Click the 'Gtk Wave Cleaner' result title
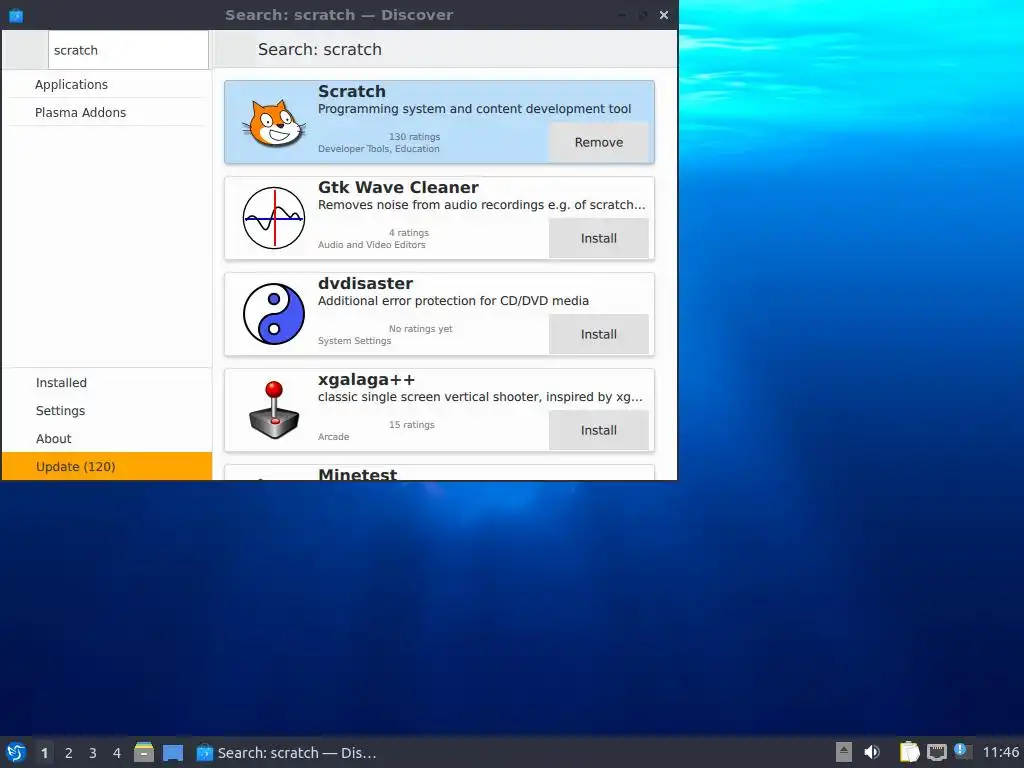1024x768 pixels. 398,187
